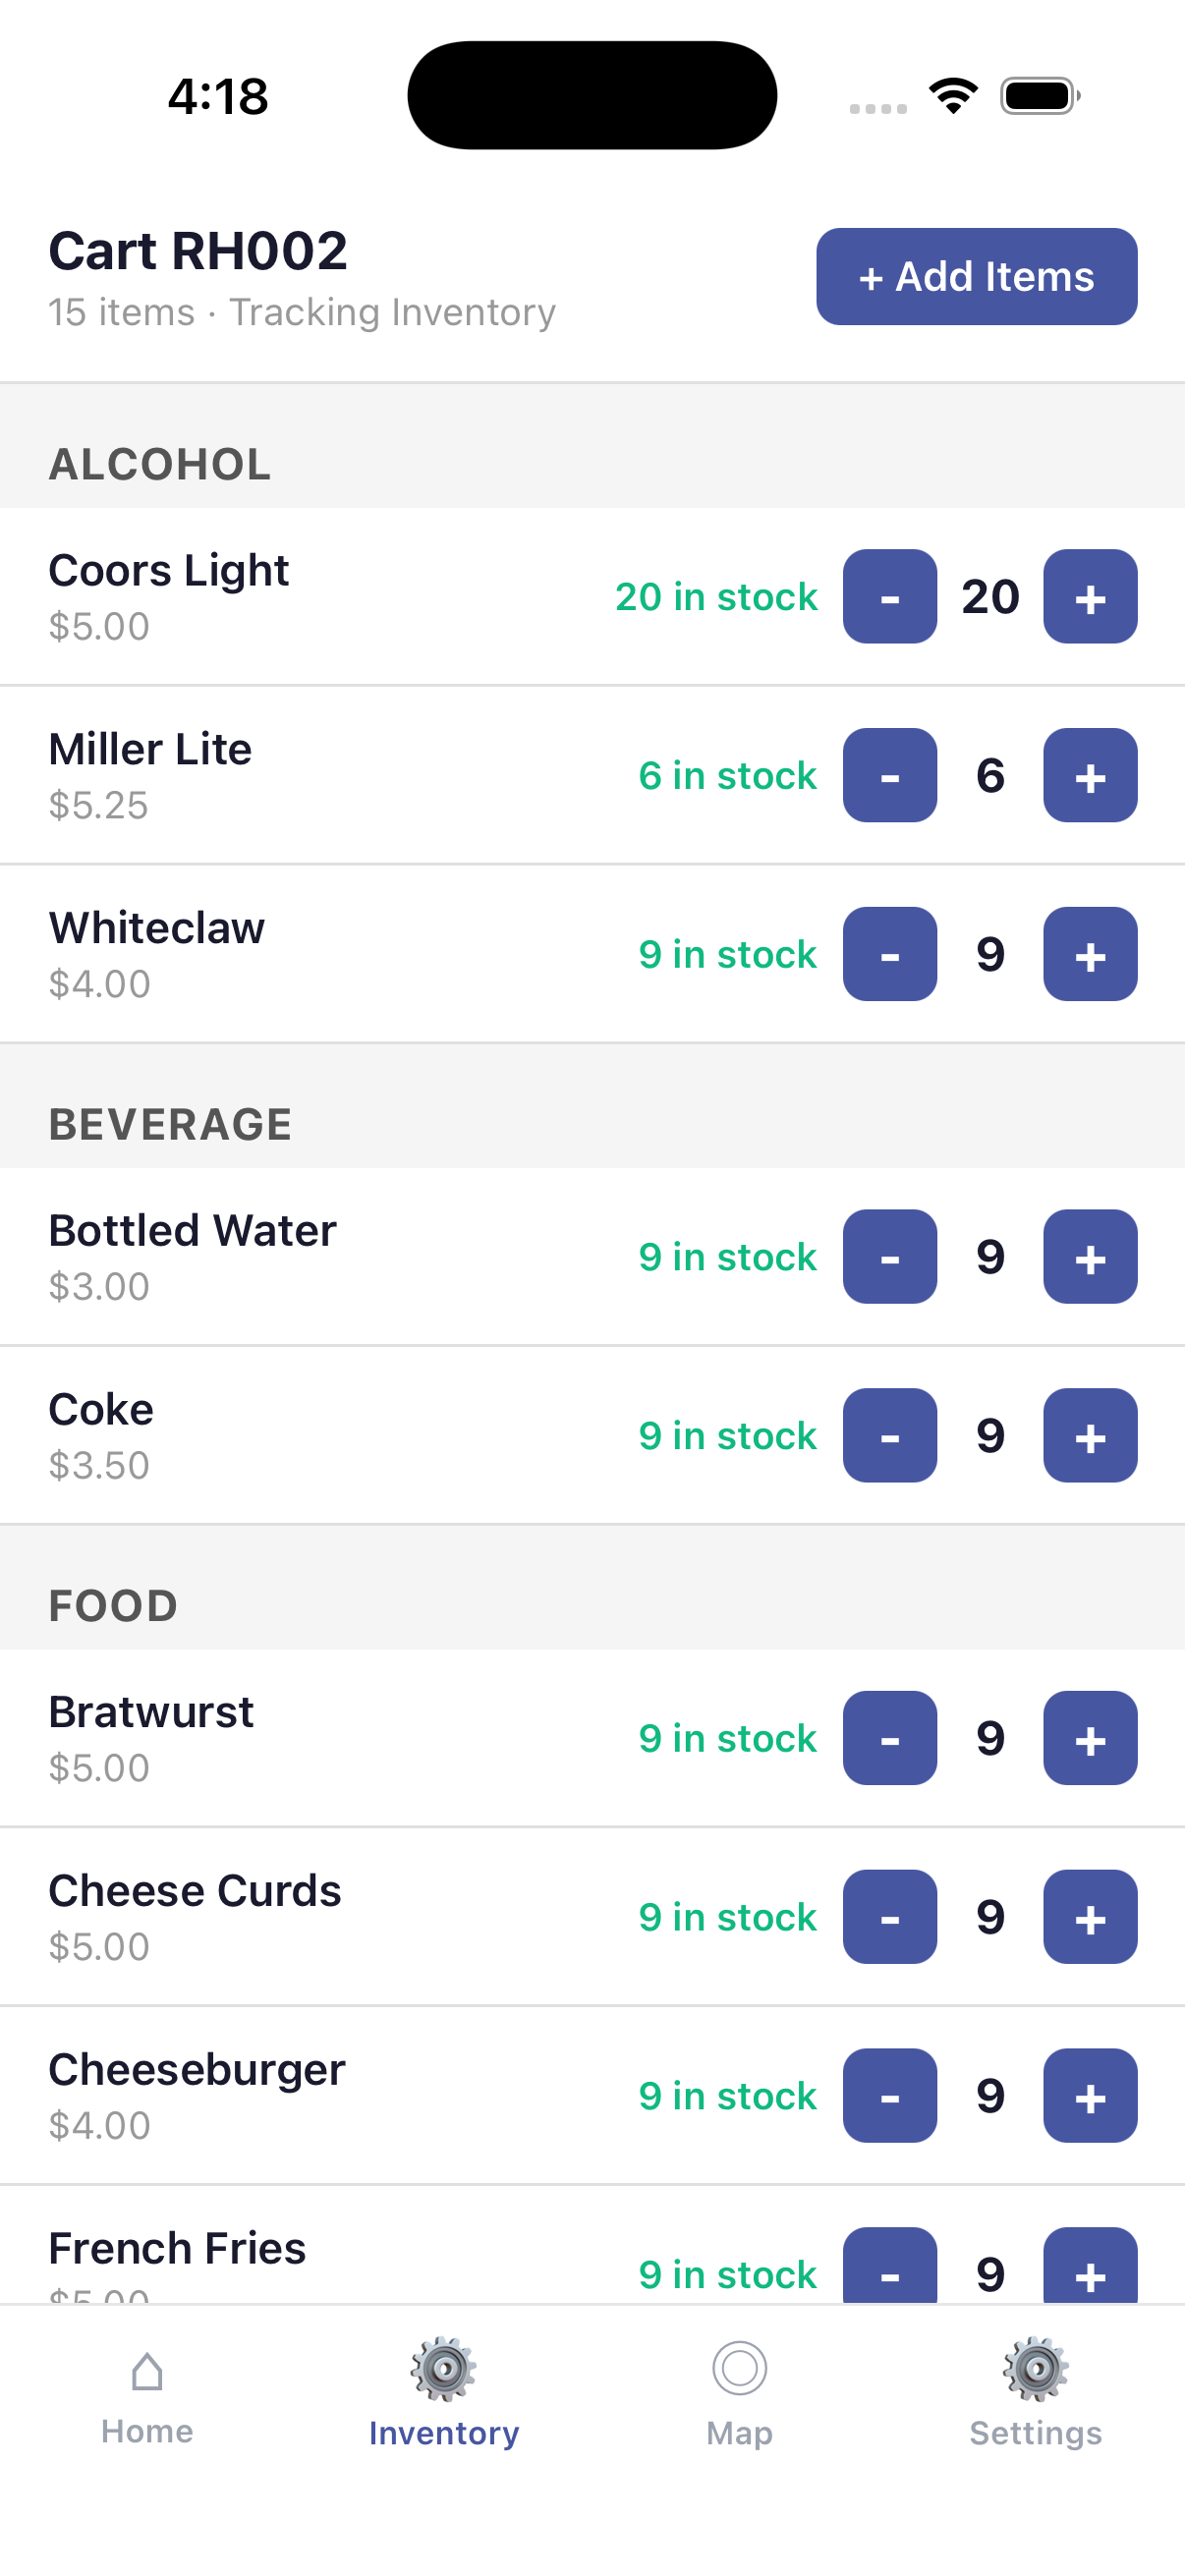1185x2576 pixels.
Task: Tap the Cheeseburger item name
Action: tap(197, 2070)
